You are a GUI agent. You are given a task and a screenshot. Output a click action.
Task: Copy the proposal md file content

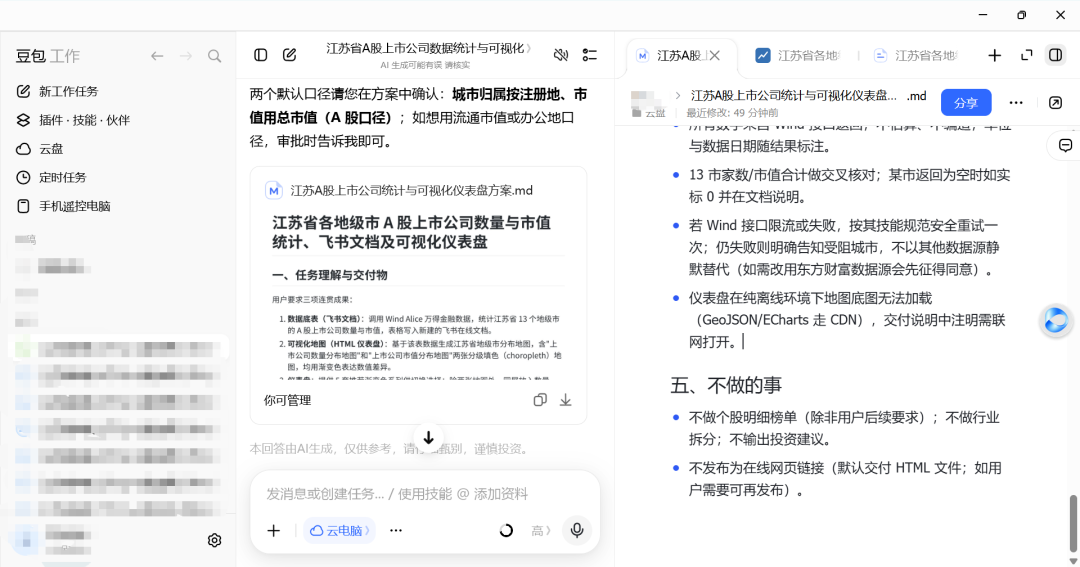pos(540,400)
